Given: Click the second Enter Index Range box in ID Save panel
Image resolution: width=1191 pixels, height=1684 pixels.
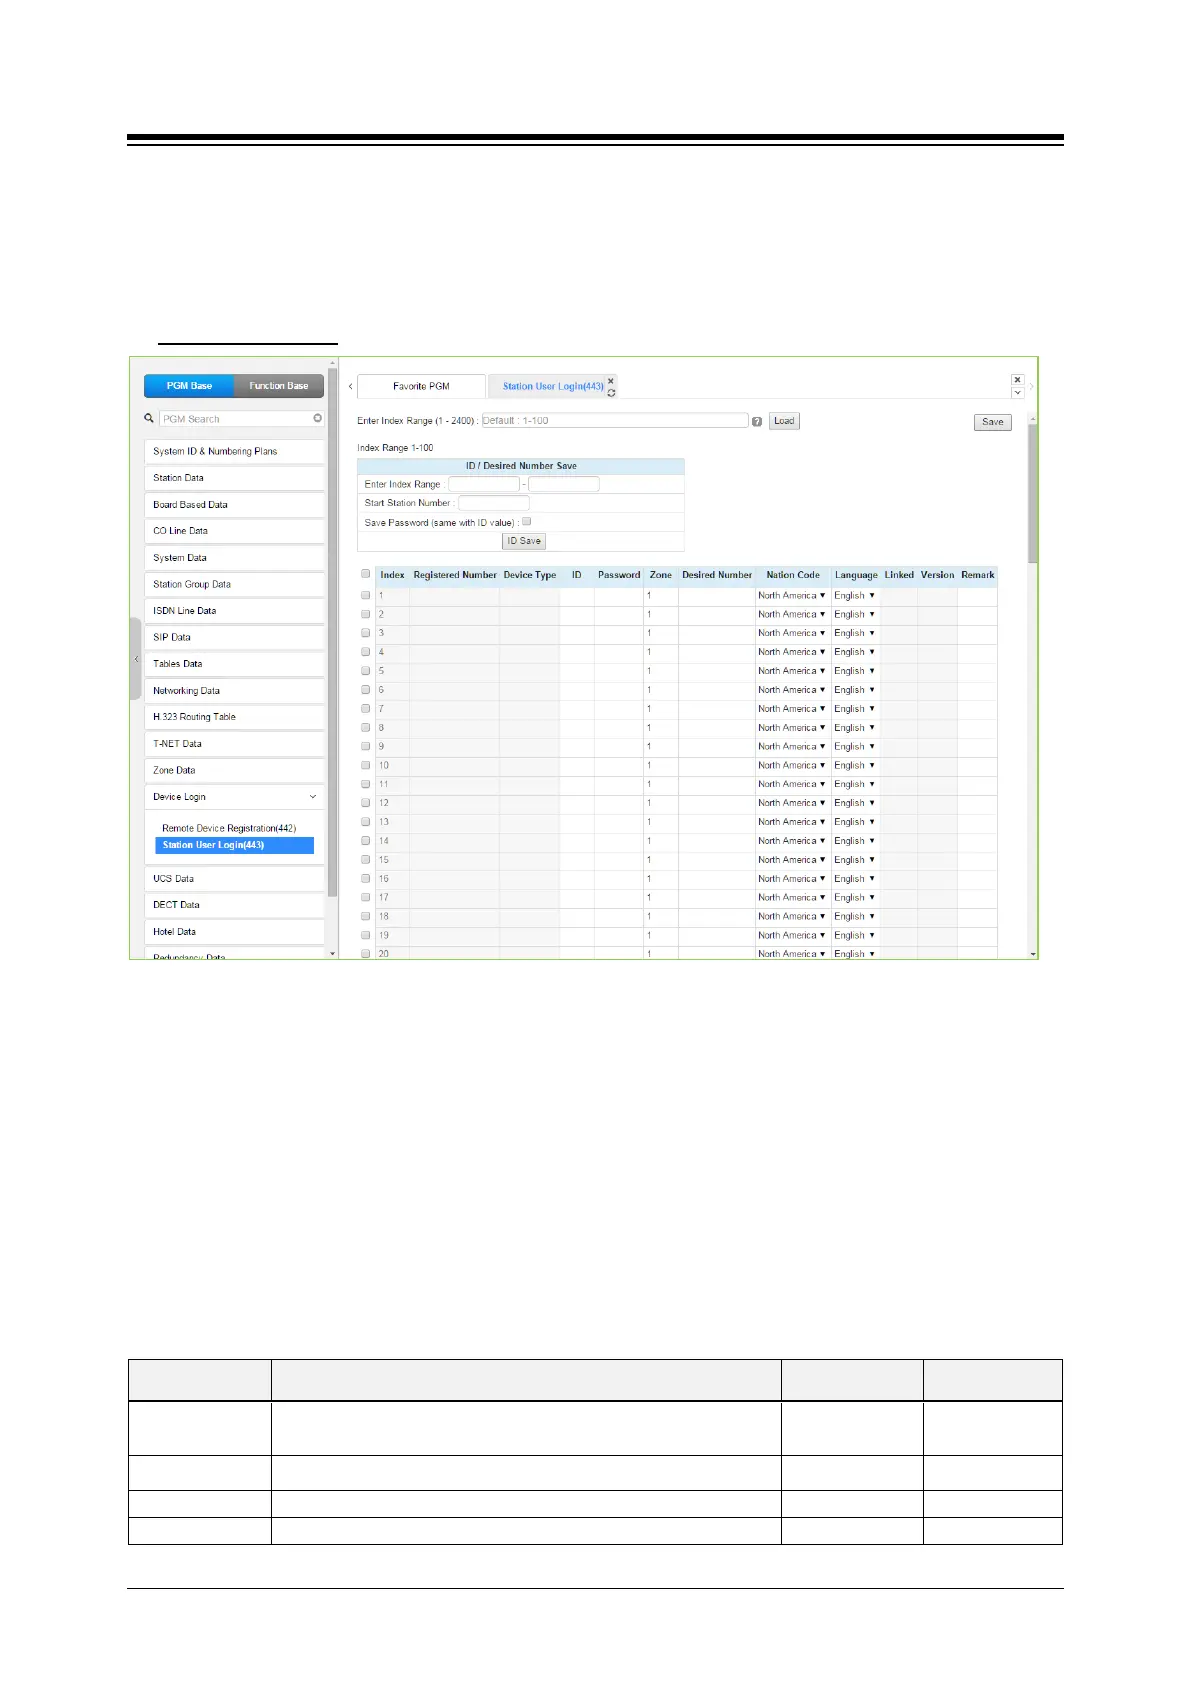Looking at the screenshot, I should click(x=564, y=484).
